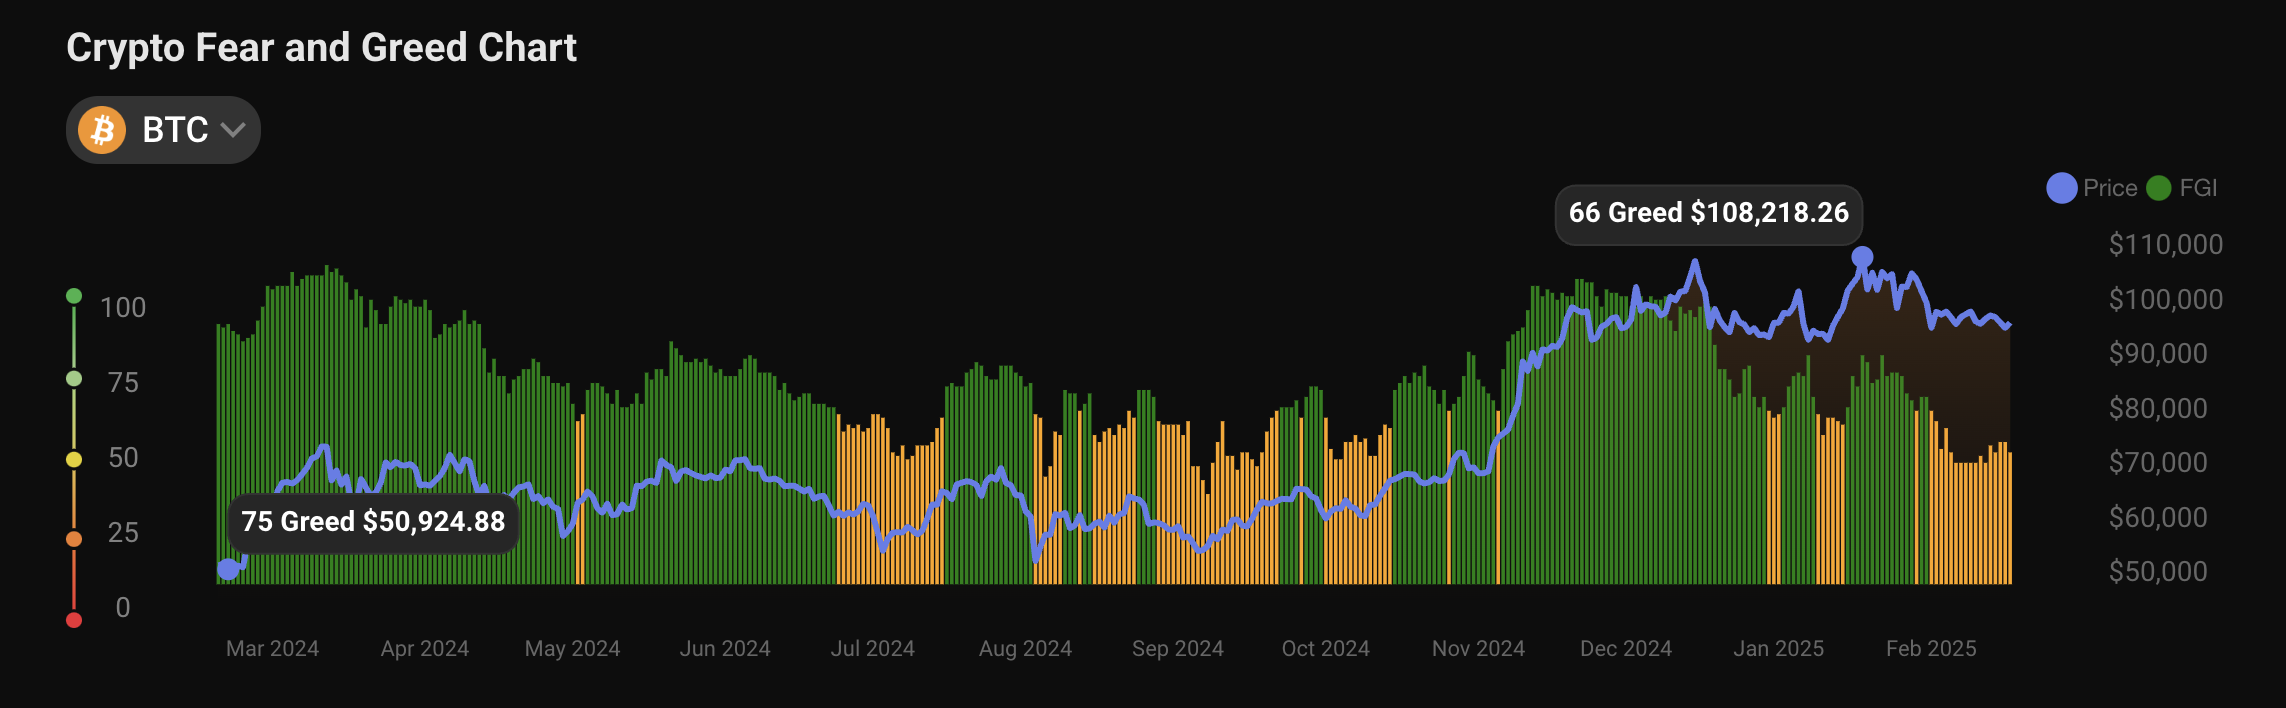The width and height of the screenshot is (2286, 708).
Task: Click the Price legend text
Action: (x=2110, y=188)
